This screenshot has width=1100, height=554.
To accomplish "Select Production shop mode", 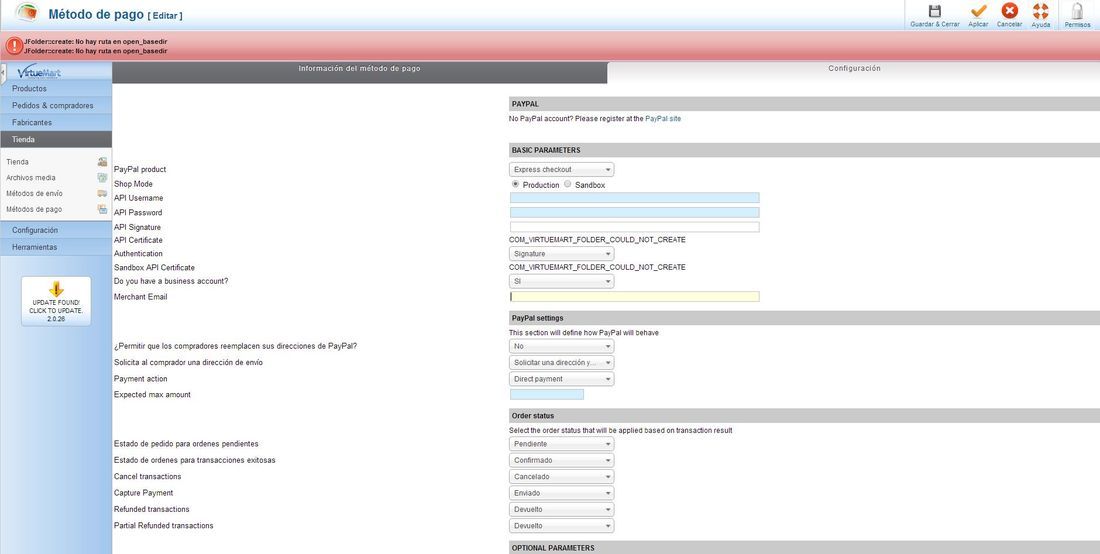I will [516, 184].
